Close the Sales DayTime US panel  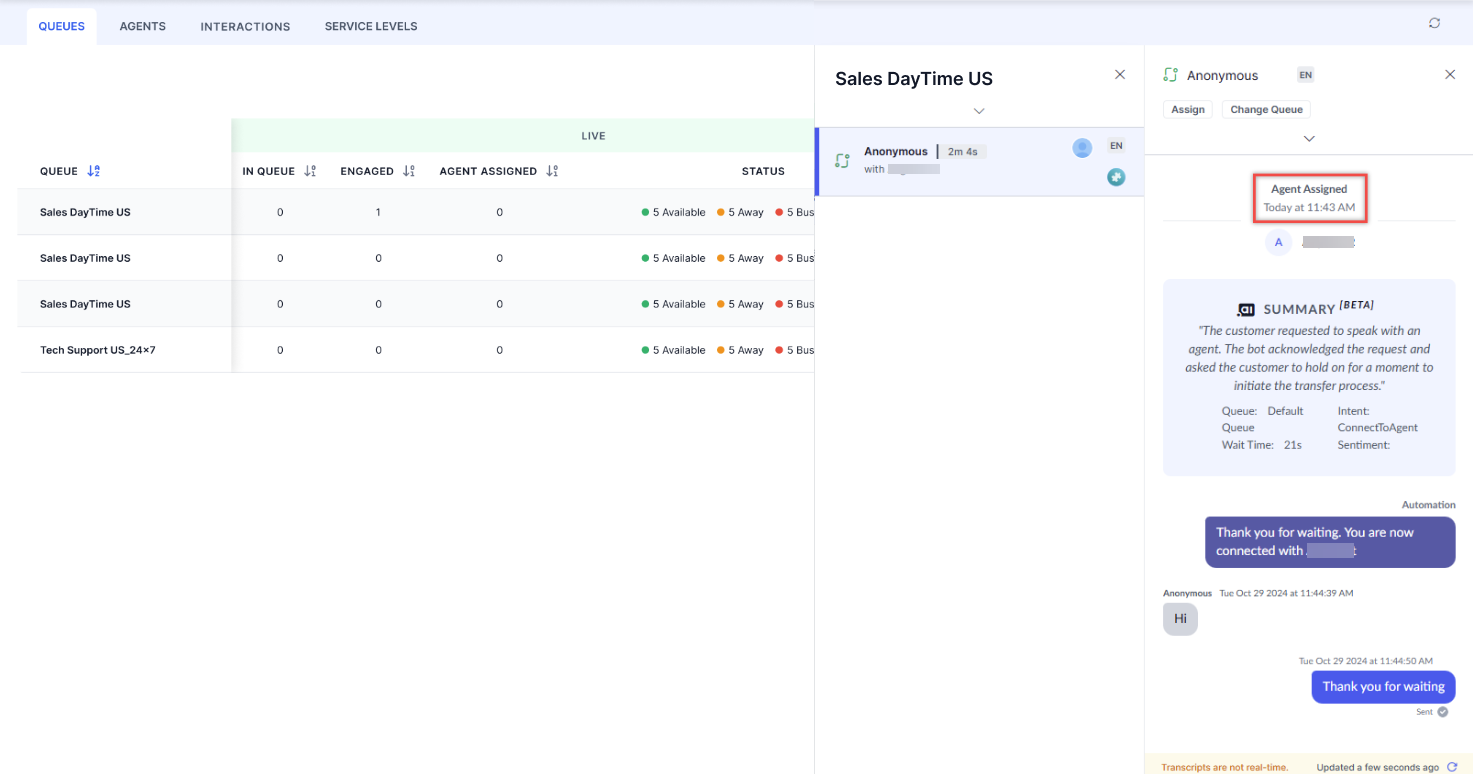[1120, 75]
